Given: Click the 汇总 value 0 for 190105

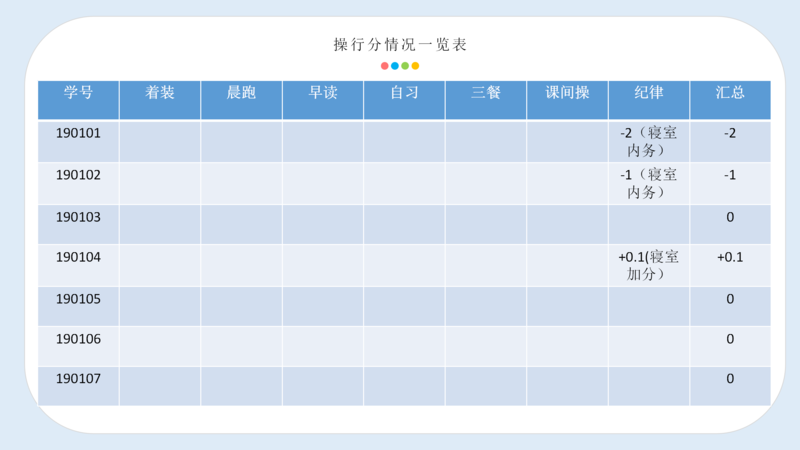Looking at the screenshot, I should (x=730, y=299).
